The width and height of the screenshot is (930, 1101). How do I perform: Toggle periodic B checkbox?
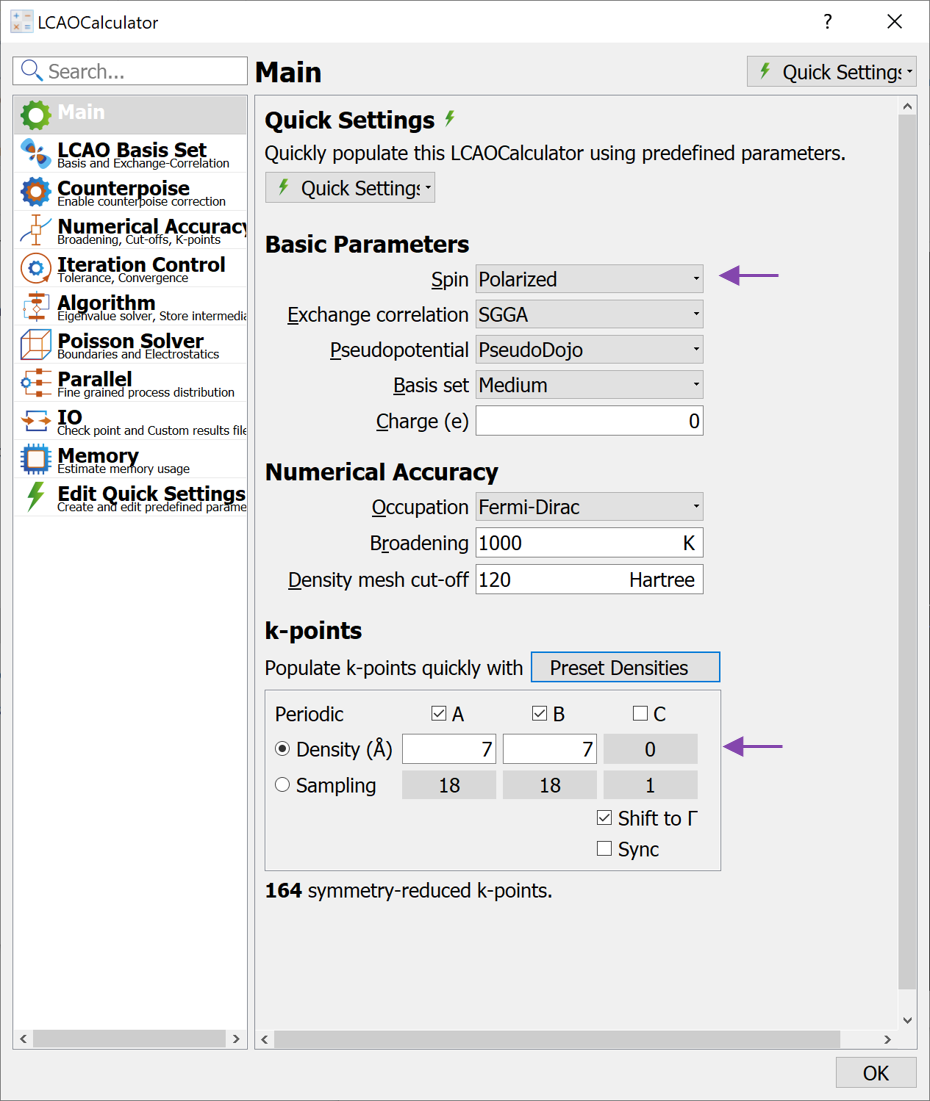click(539, 713)
